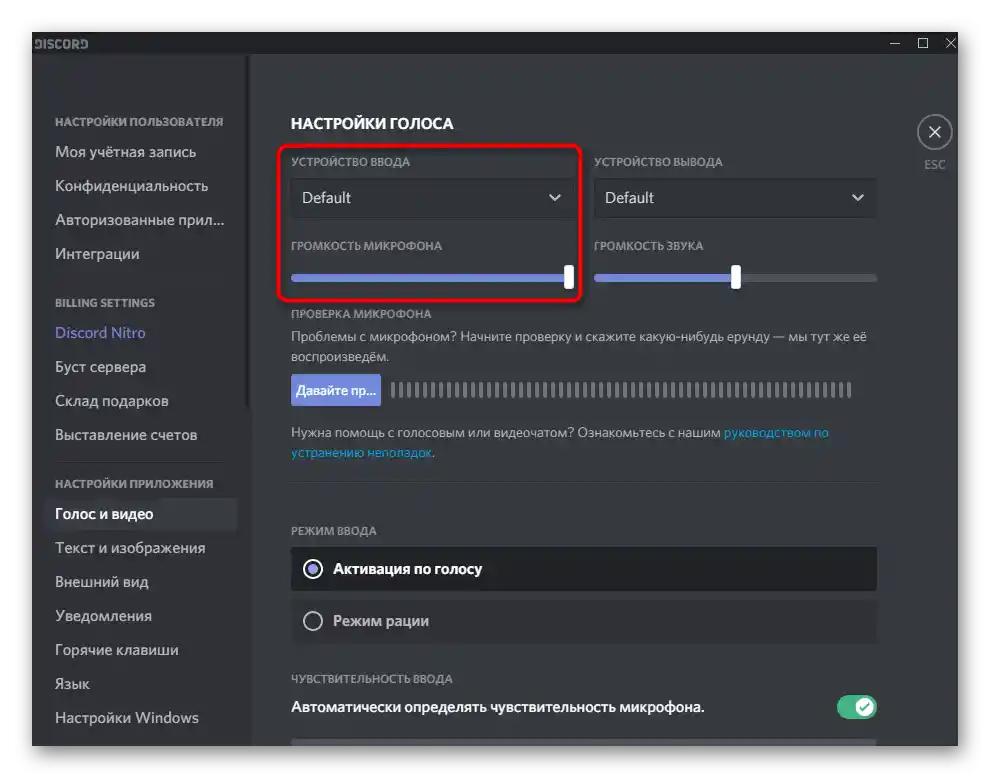Click the НАСТРОЙКИ ГОЛОСА heading
The height and width of the screenshot is (778, 990).
click(372, 124)
